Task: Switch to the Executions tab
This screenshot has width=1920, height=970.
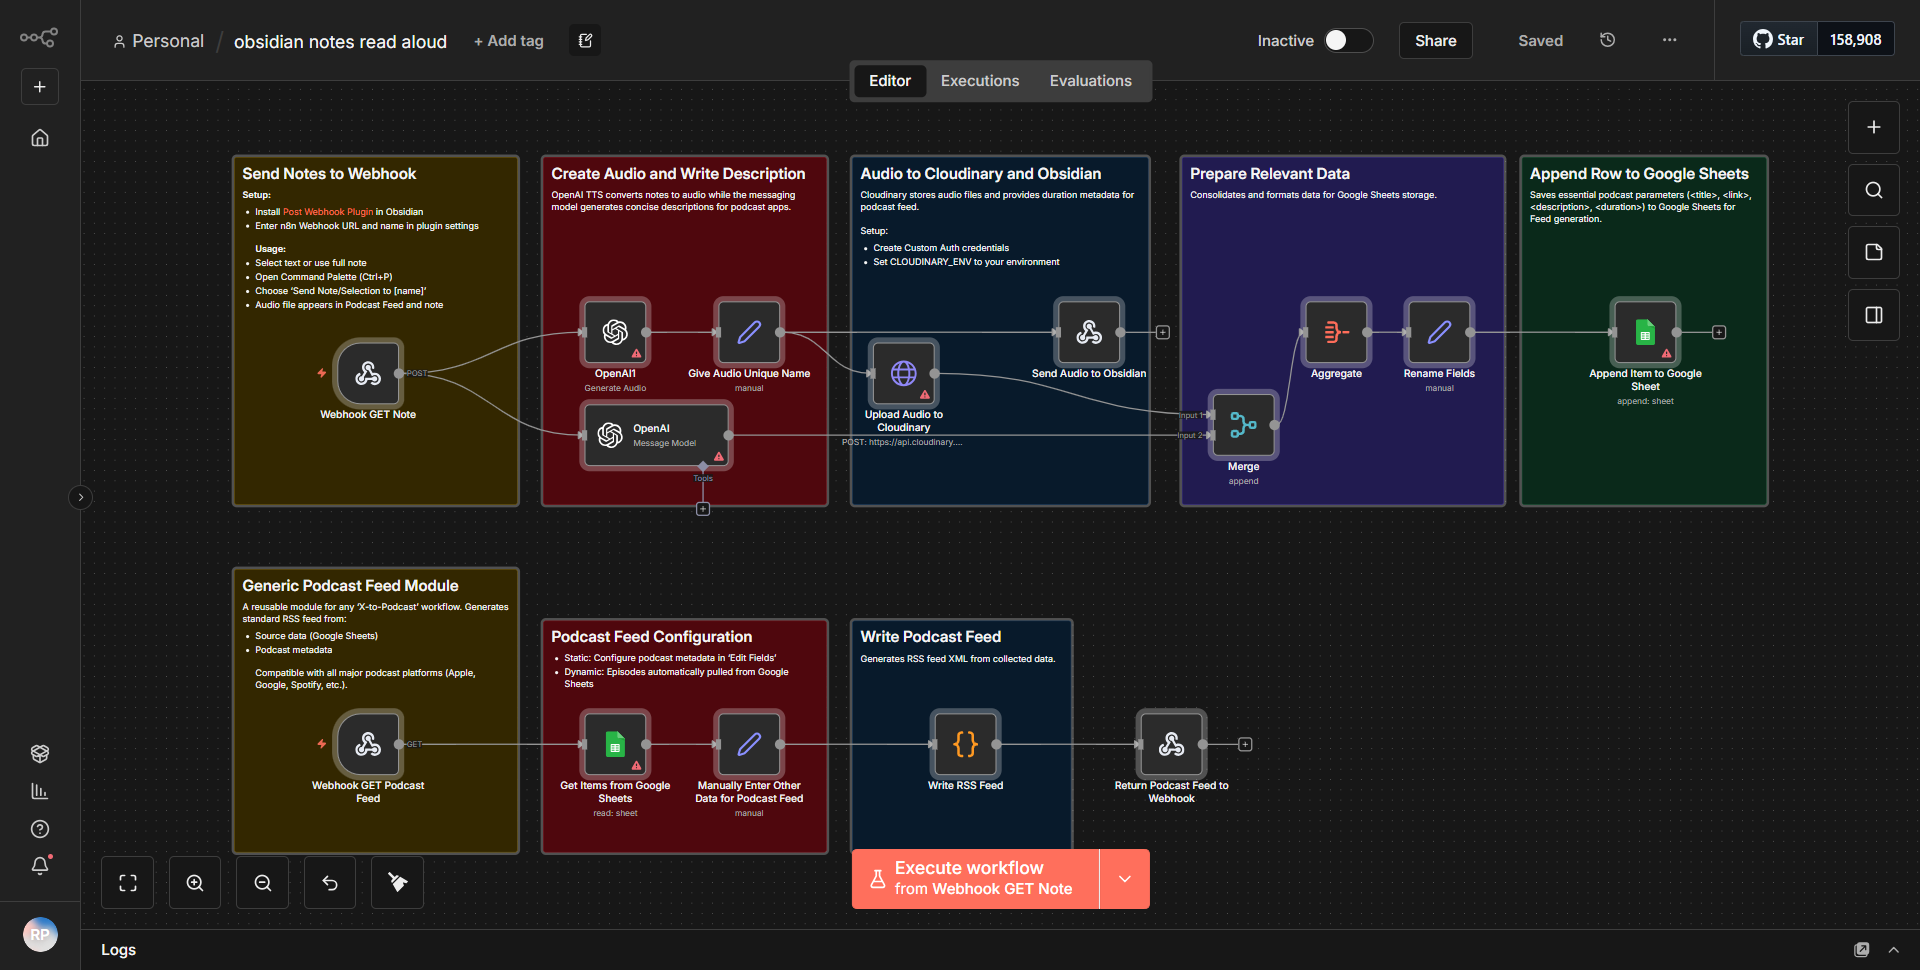Action: pyautogui.click(x=980, y=81)
